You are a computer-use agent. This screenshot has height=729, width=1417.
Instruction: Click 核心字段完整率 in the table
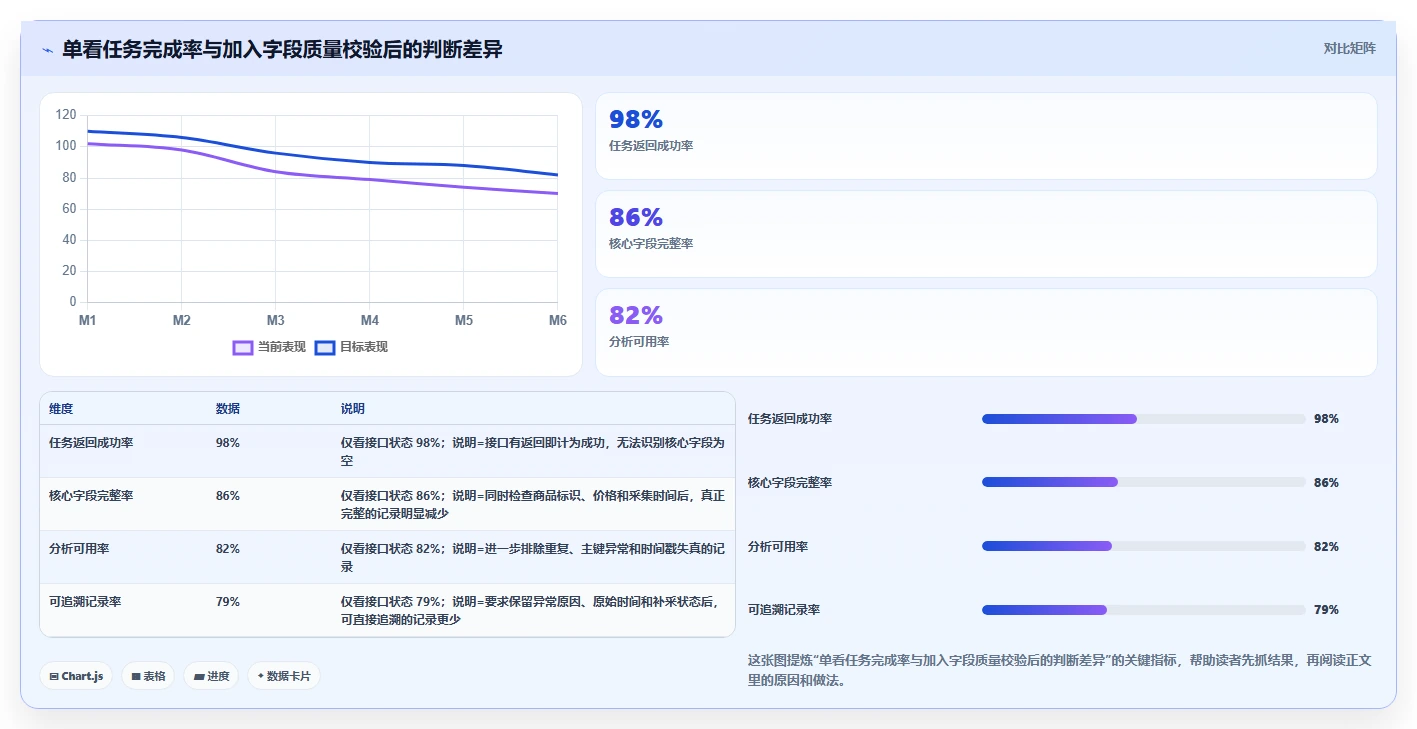(91, 495)
